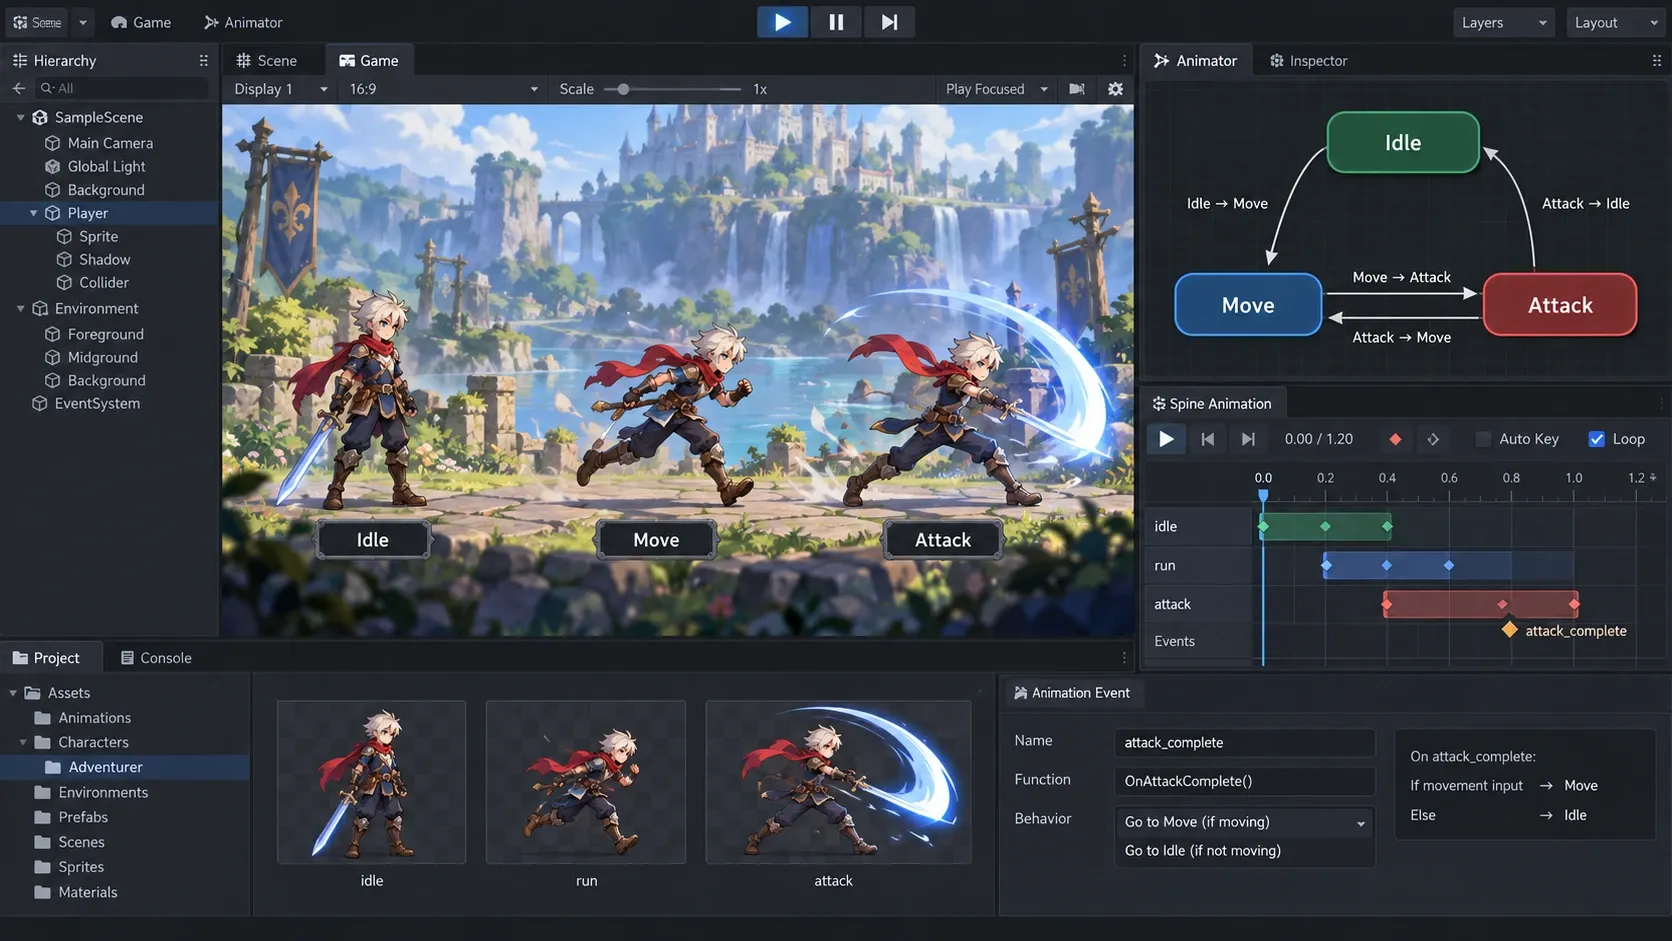Select Main Camera in Hierarchy
This screenshot has width=1672, height=941.
109,143
